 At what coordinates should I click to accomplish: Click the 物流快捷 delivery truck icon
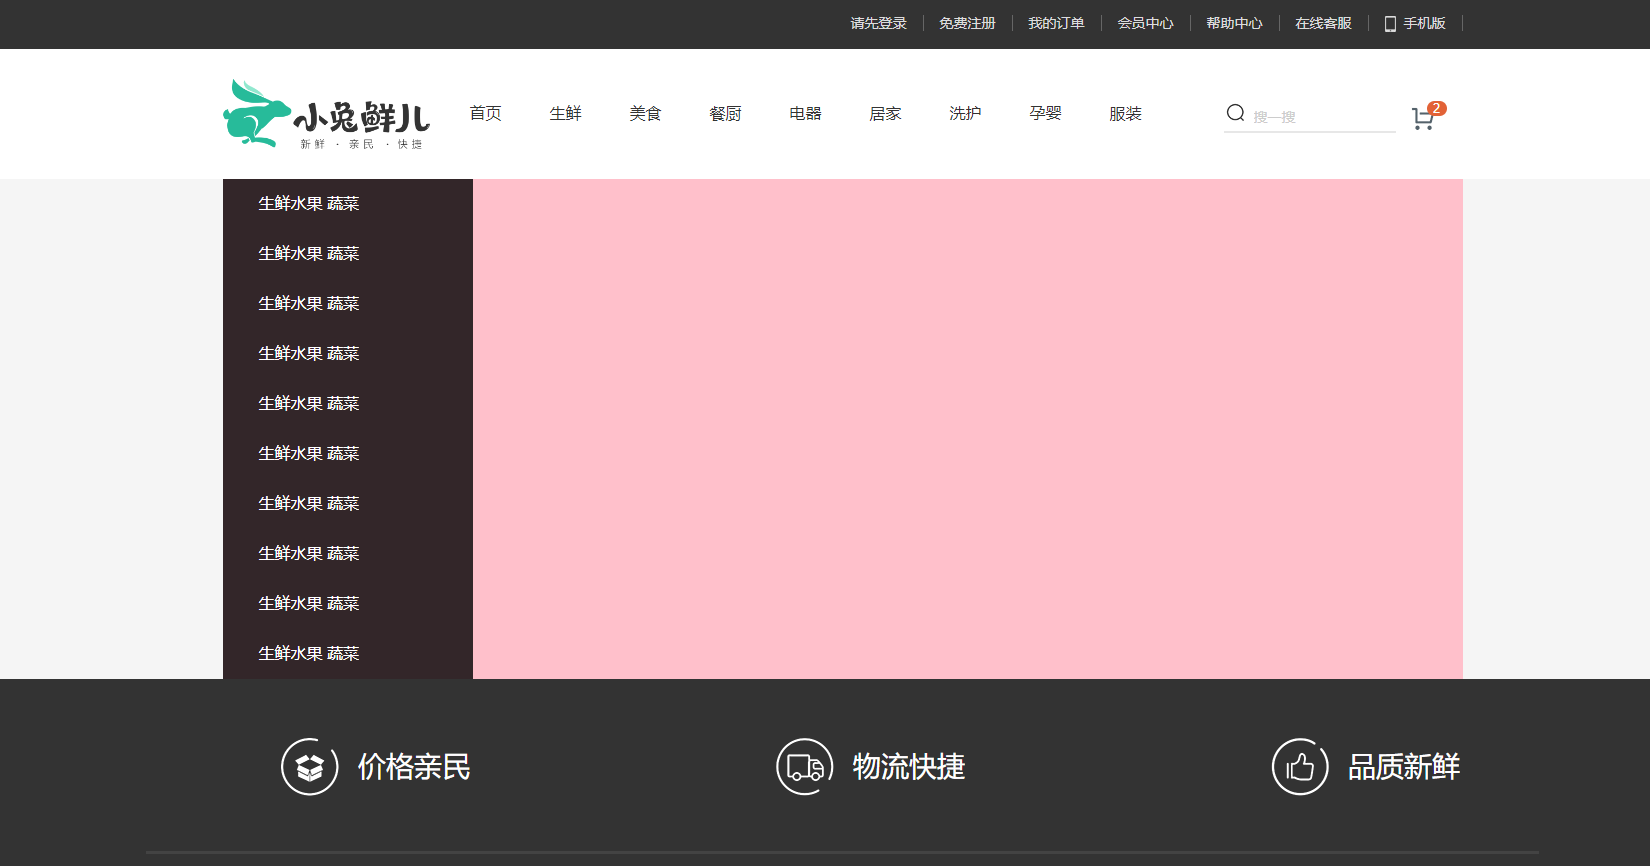point(805,767)
